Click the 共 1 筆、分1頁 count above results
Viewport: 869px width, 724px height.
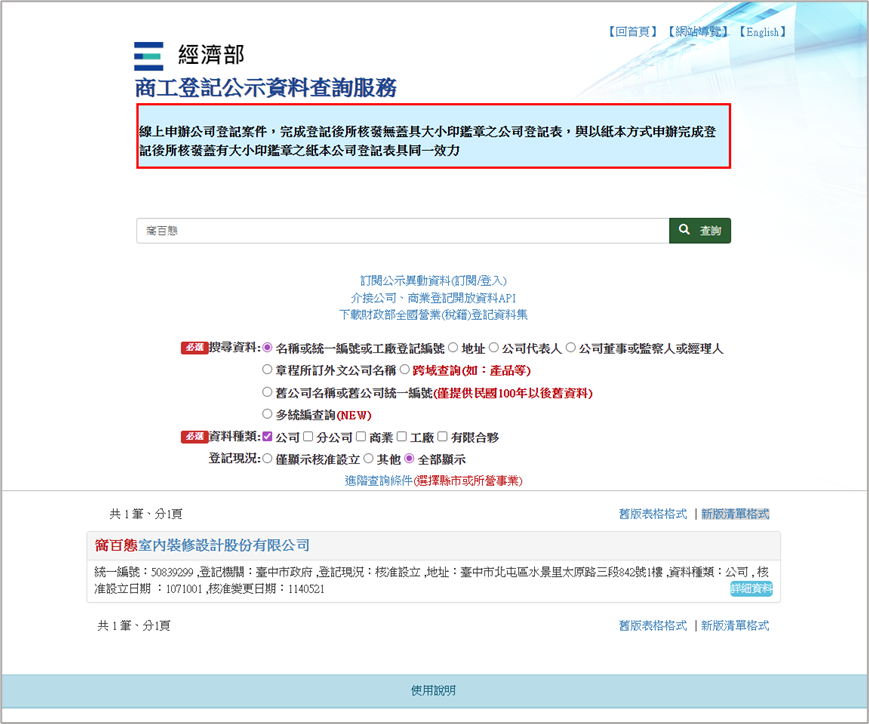146,514
